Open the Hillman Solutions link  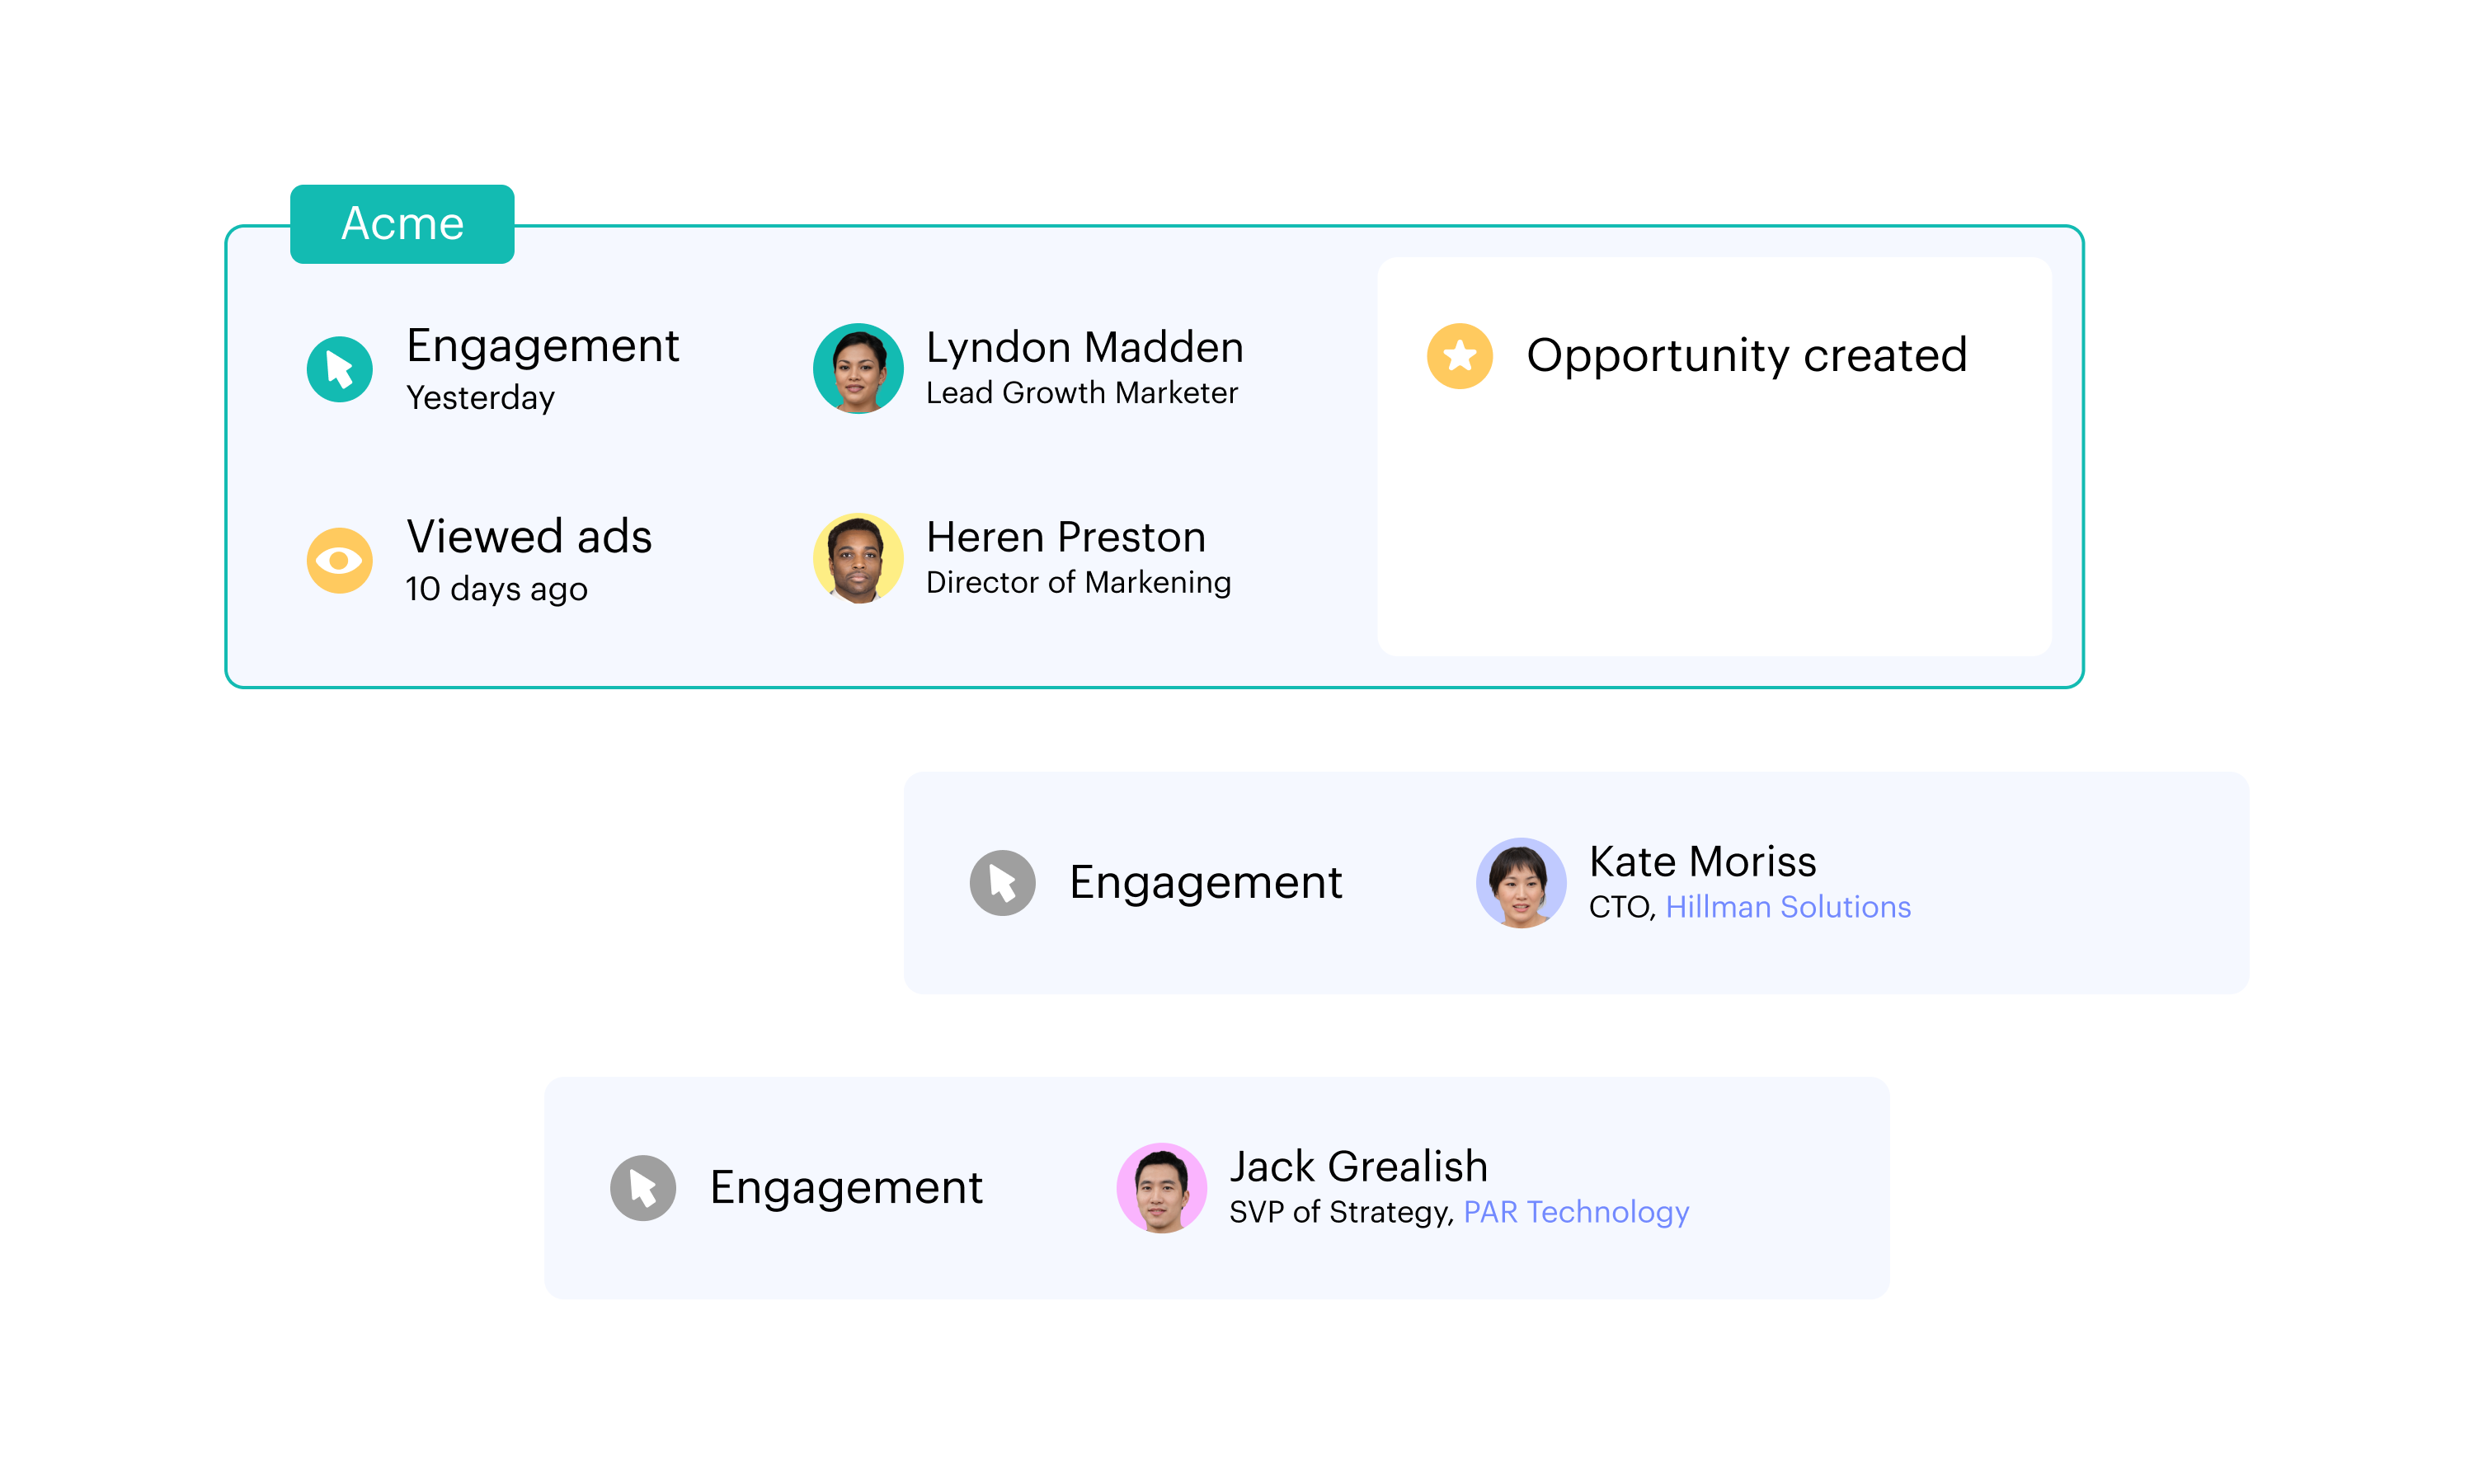point(1788,907)
